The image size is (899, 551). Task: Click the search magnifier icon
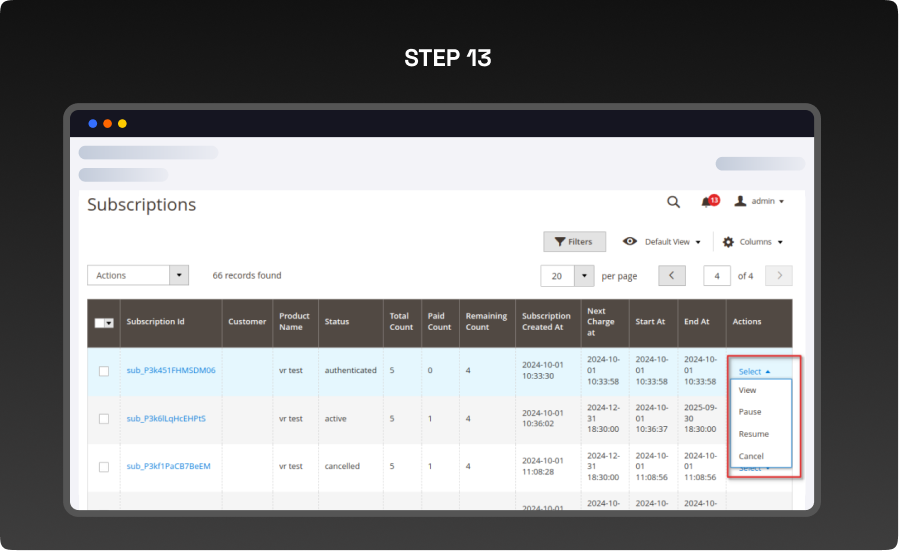tap(673, 202)
